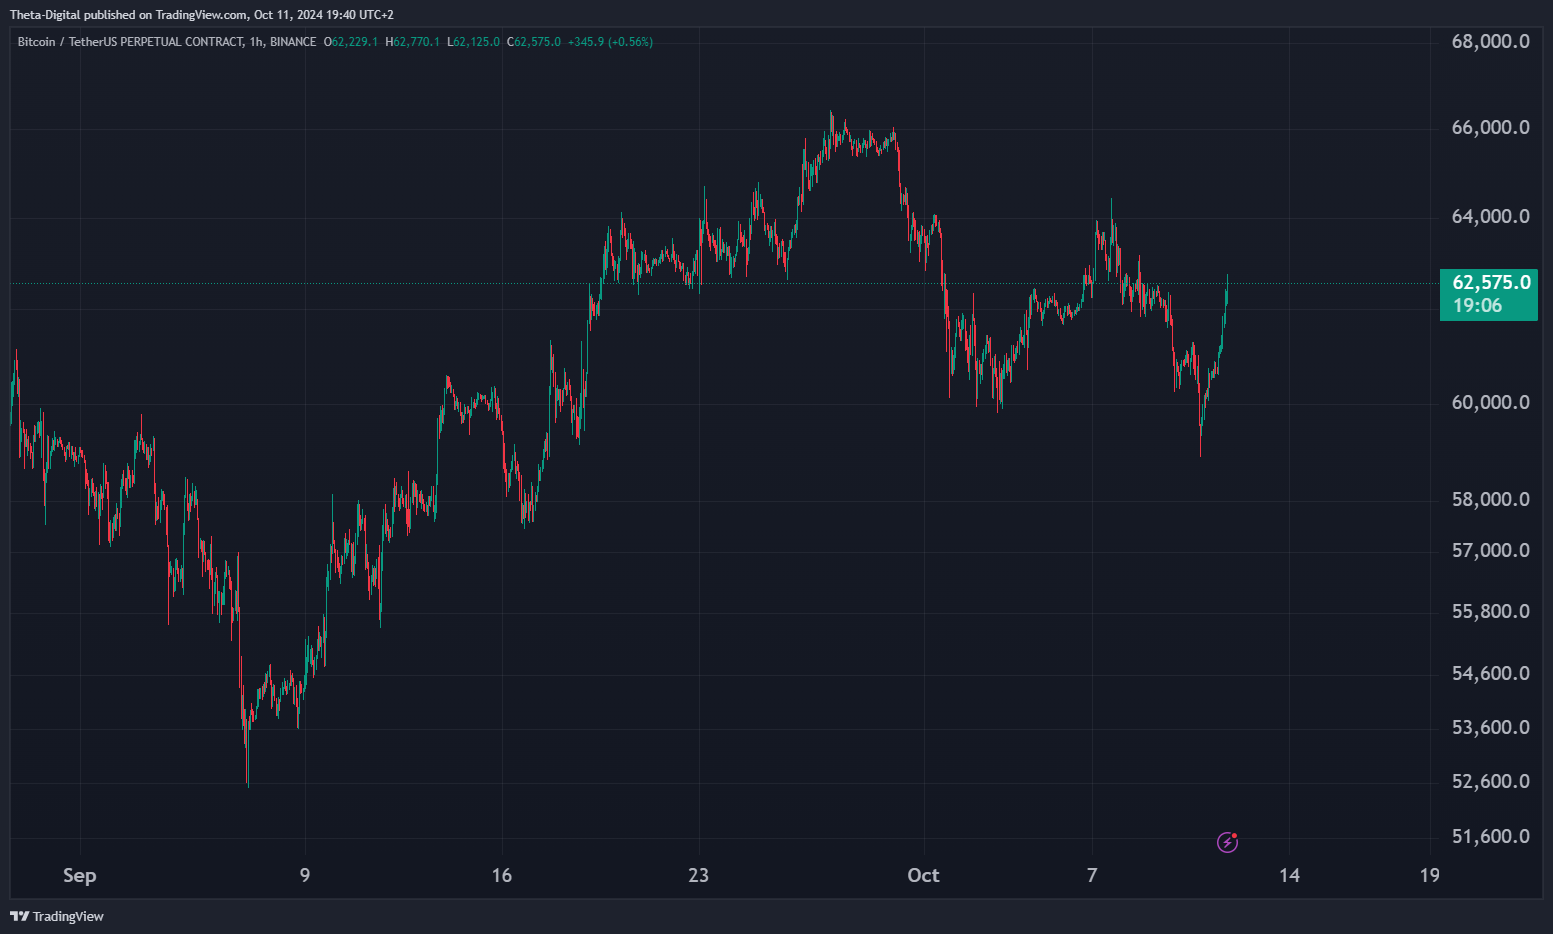Click the Oct date label on time axis
The width and height of the screenshot is (1553, 934).
[923, 875]
